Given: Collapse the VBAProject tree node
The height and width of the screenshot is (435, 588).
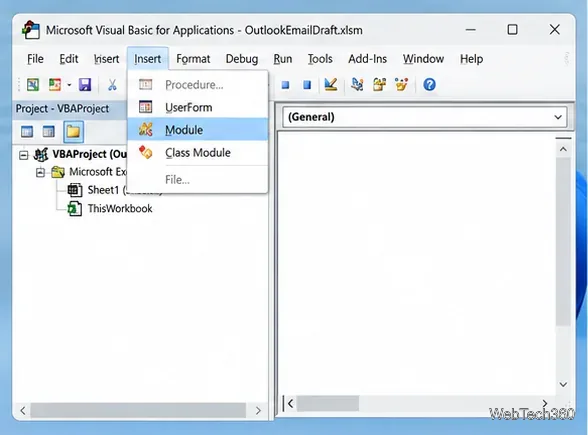Looking at the screenshot, I should (x=24, y=155).
